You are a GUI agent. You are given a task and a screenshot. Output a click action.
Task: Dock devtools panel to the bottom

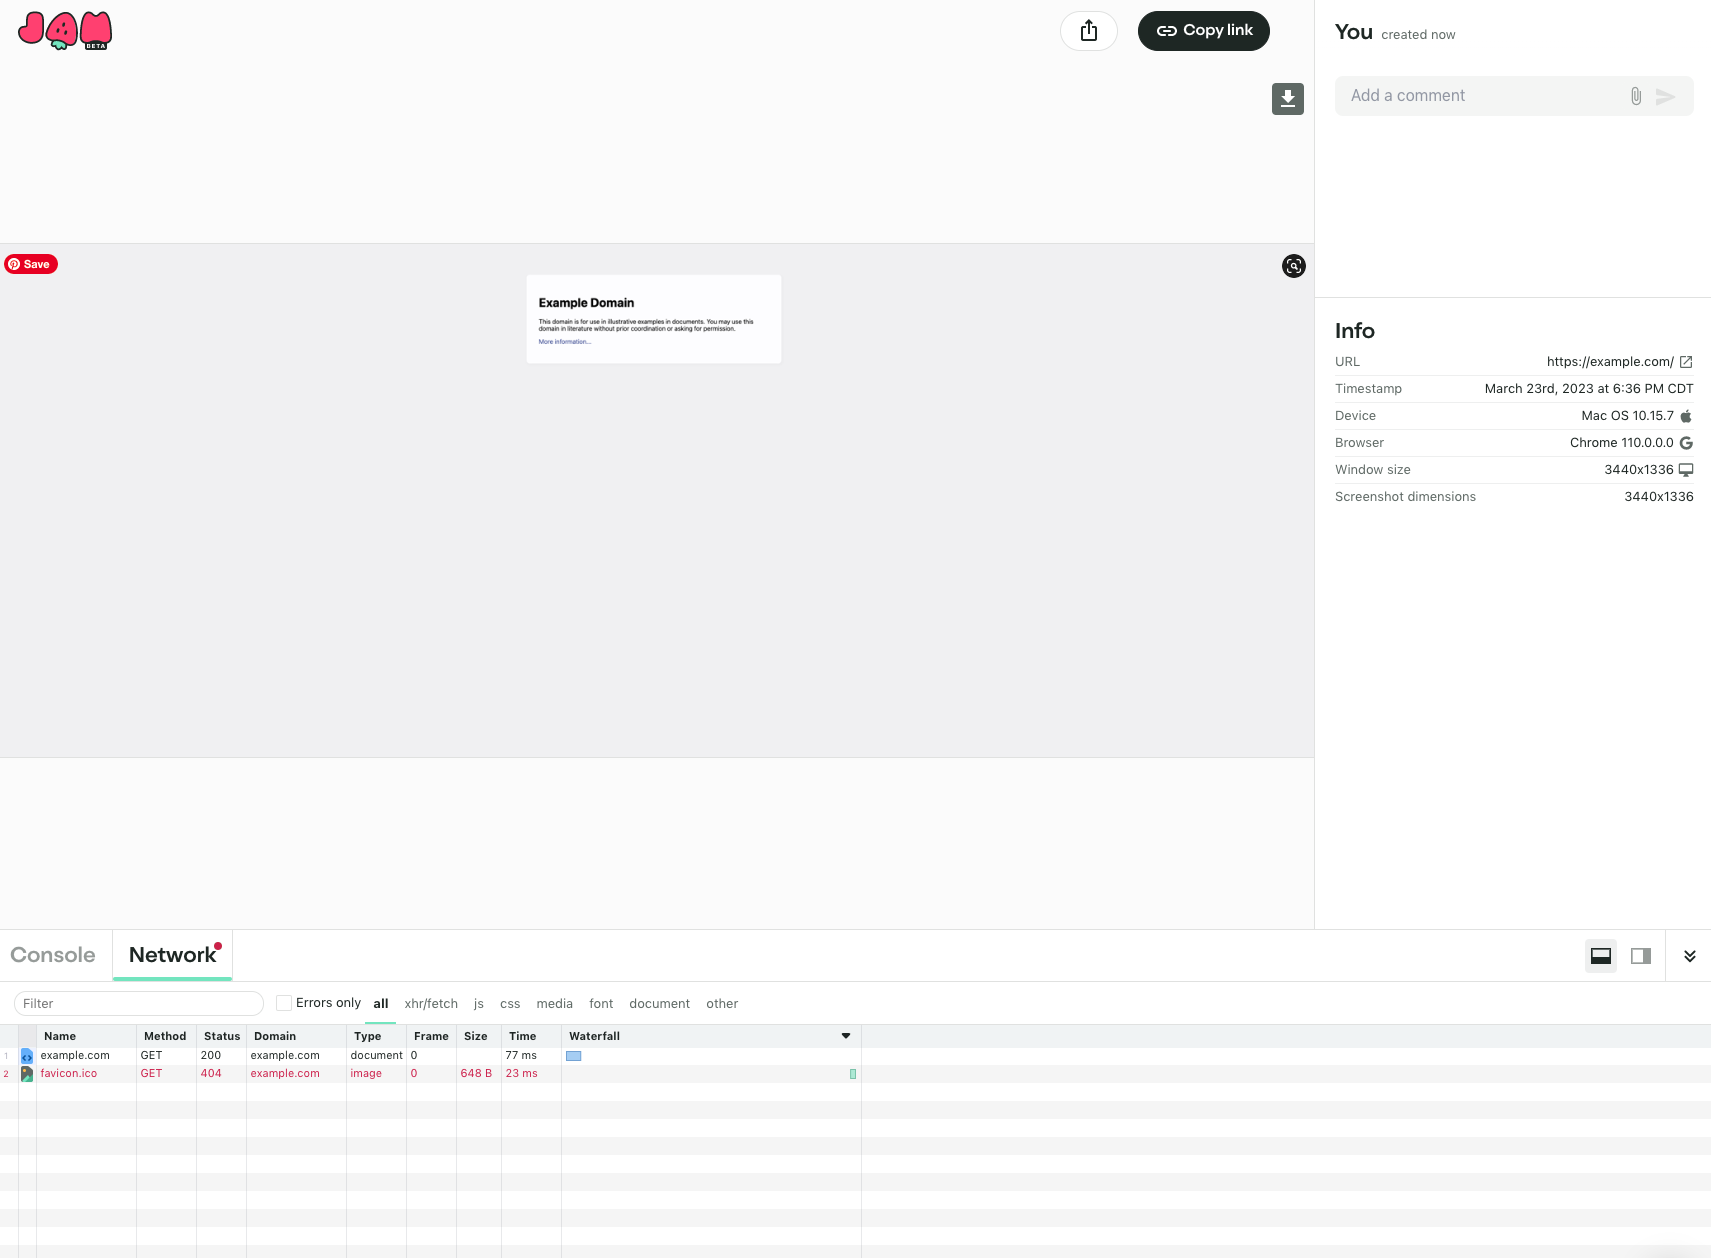click(x=1600, y=956)
